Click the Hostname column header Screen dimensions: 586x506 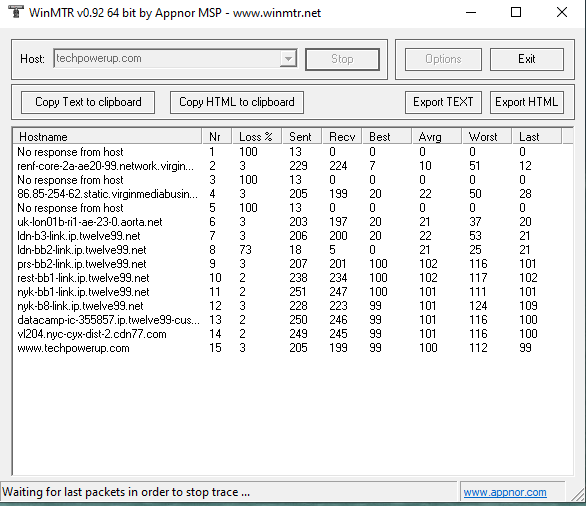(108, 137)
